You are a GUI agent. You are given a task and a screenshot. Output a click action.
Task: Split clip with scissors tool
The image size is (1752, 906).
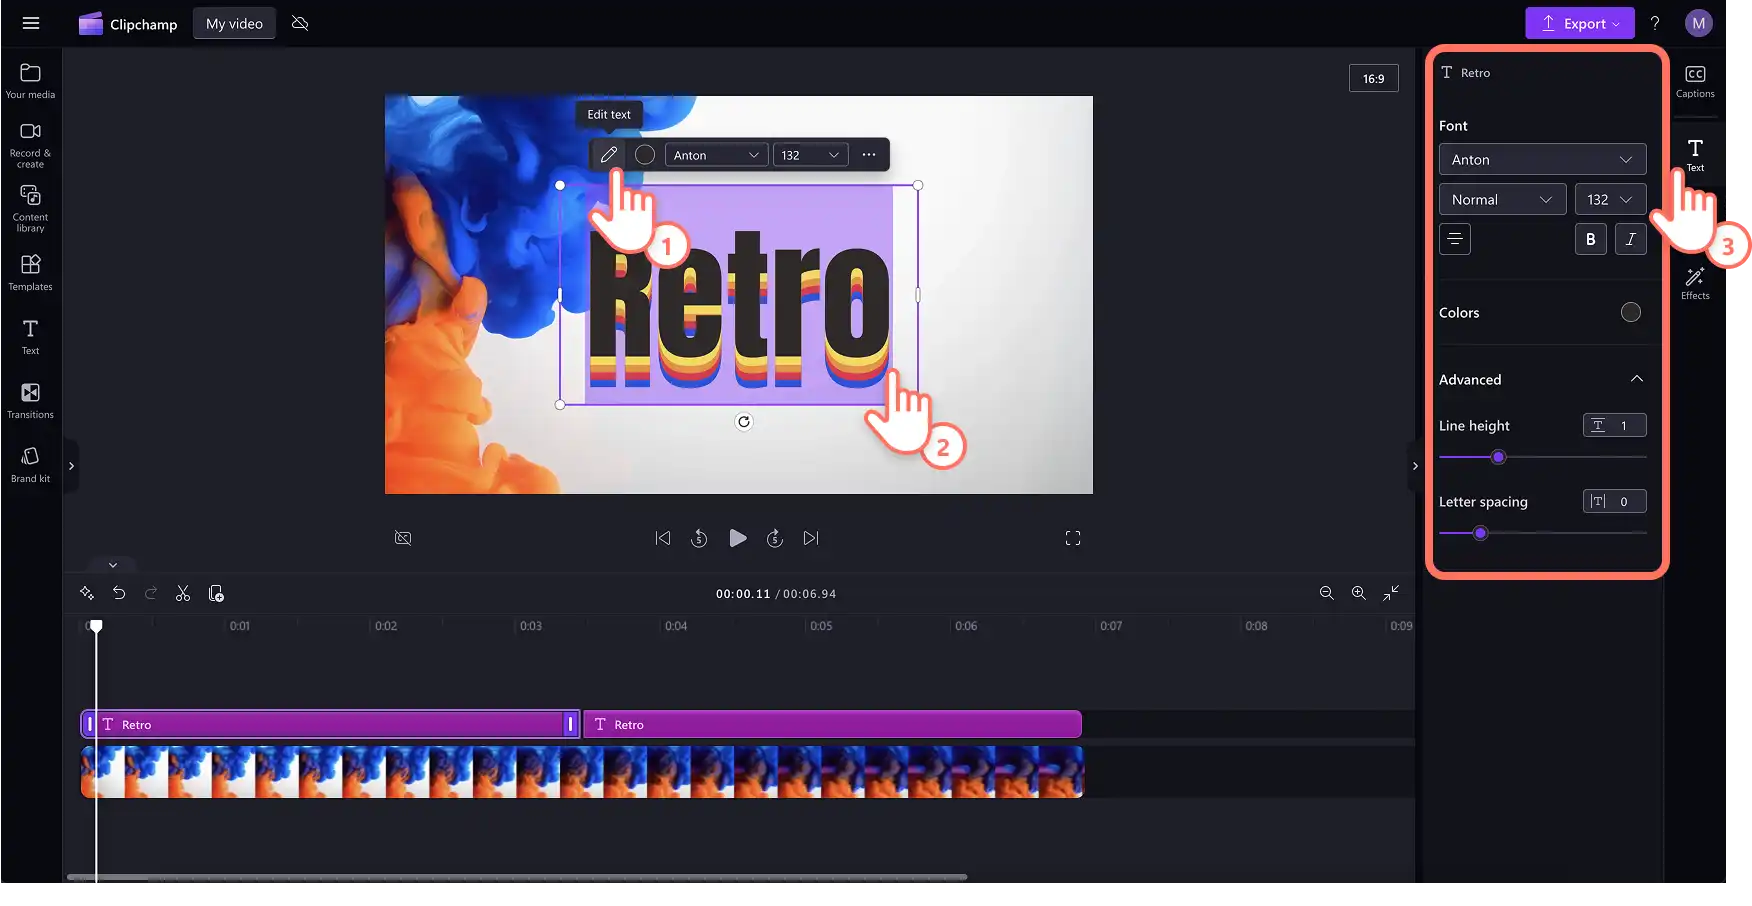pyautogui.click(x=183, y=593)
